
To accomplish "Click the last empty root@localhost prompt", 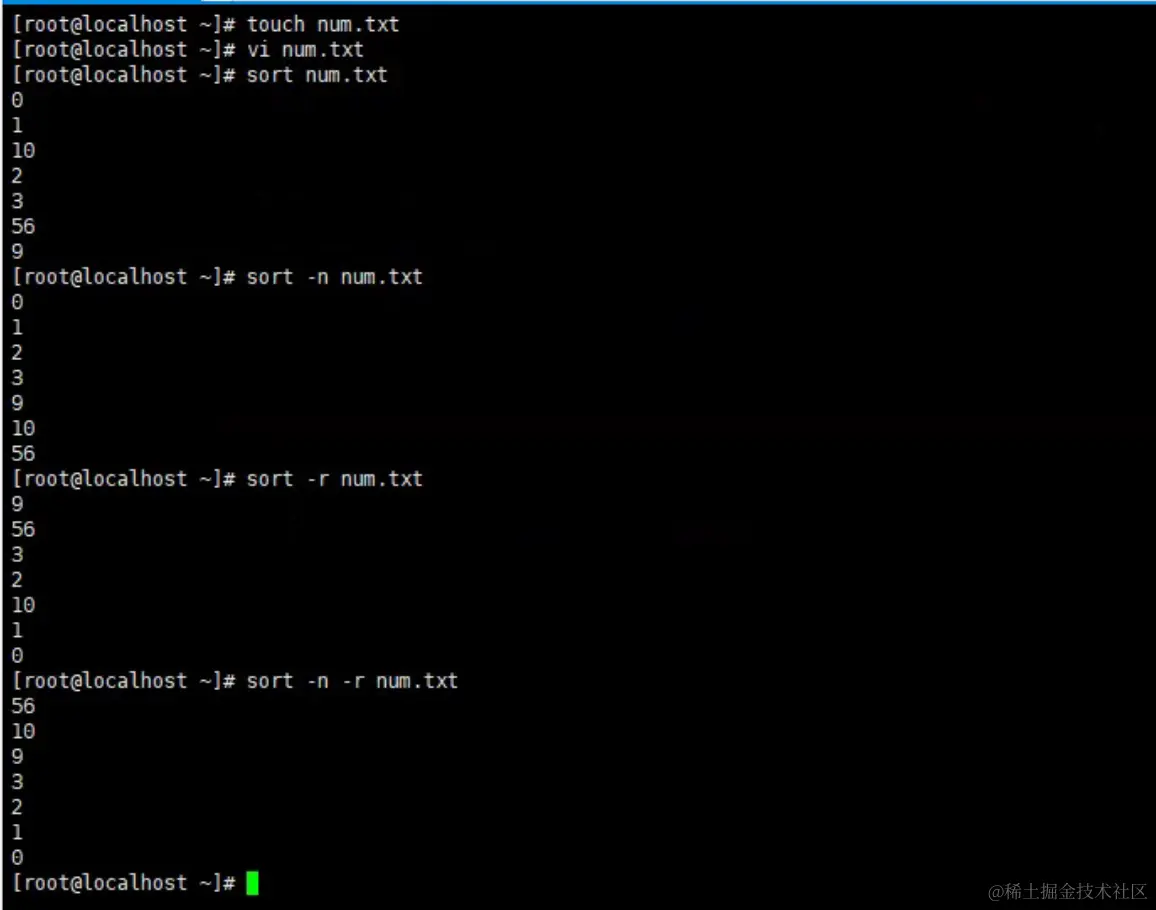I will [x=123, y=883].
